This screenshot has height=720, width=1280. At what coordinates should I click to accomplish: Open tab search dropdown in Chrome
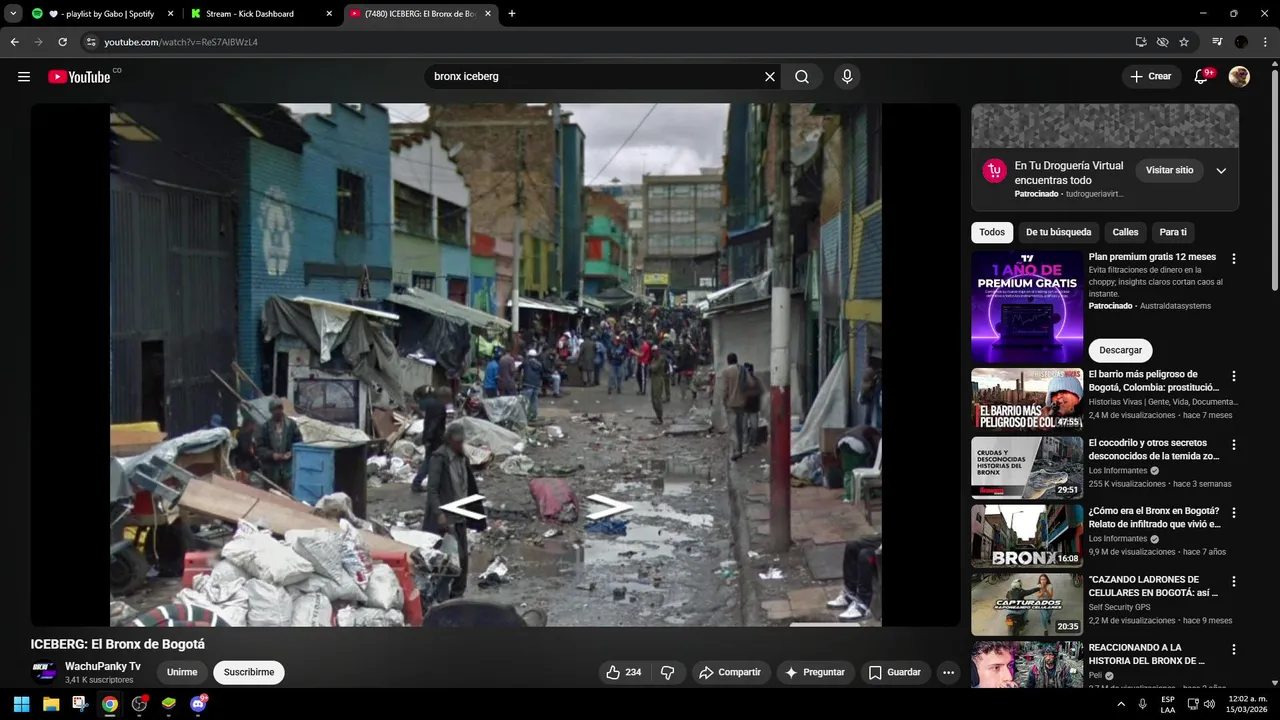coord(13,14)
